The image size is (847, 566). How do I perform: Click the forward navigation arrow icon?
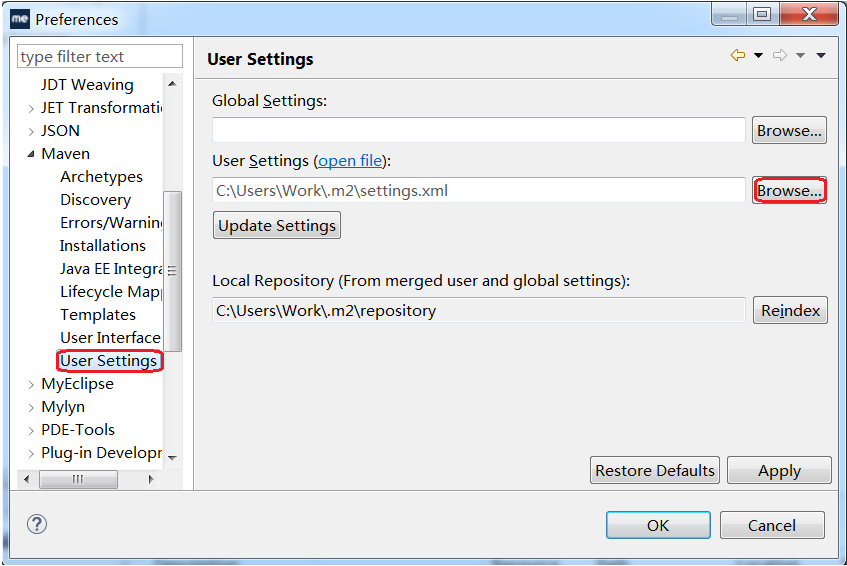[x=779, y=55]
